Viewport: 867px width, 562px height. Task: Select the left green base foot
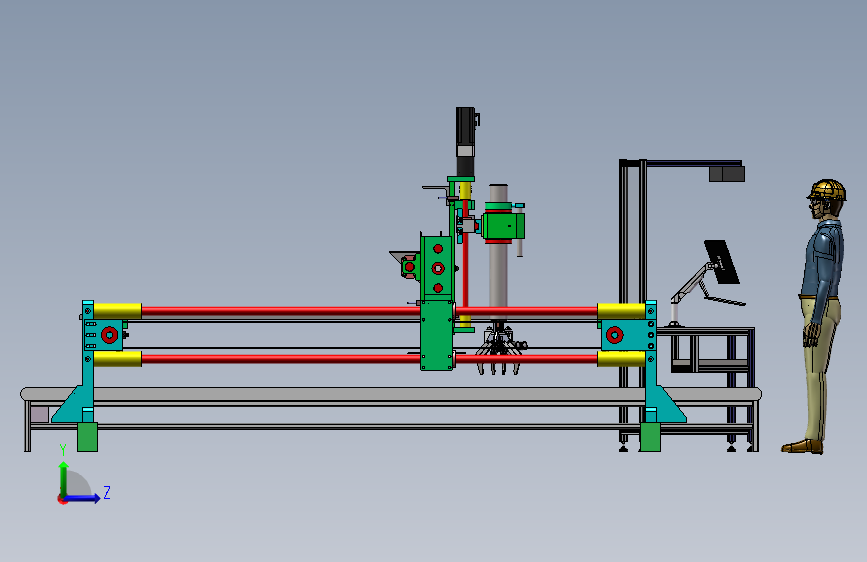[x=87, y=437]
